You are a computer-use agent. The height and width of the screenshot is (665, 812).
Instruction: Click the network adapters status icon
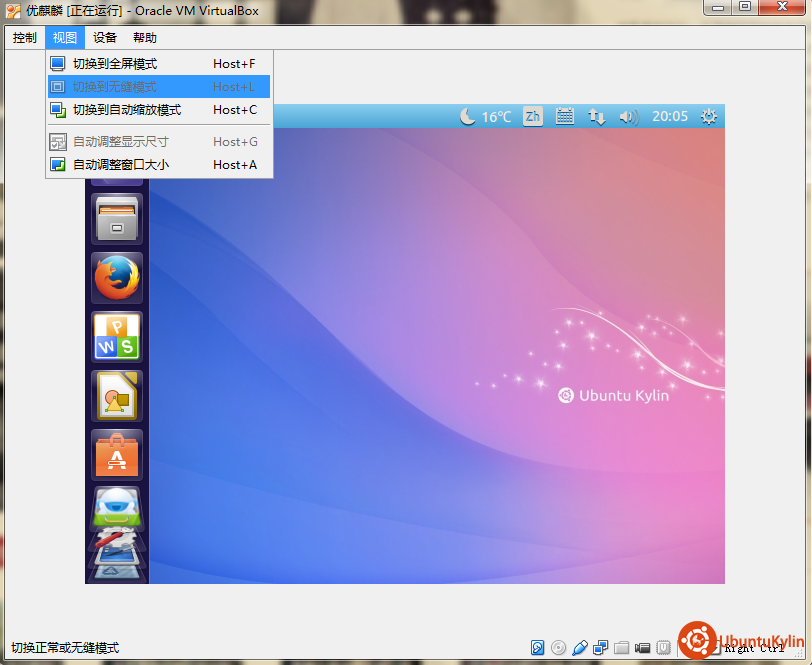601,648
